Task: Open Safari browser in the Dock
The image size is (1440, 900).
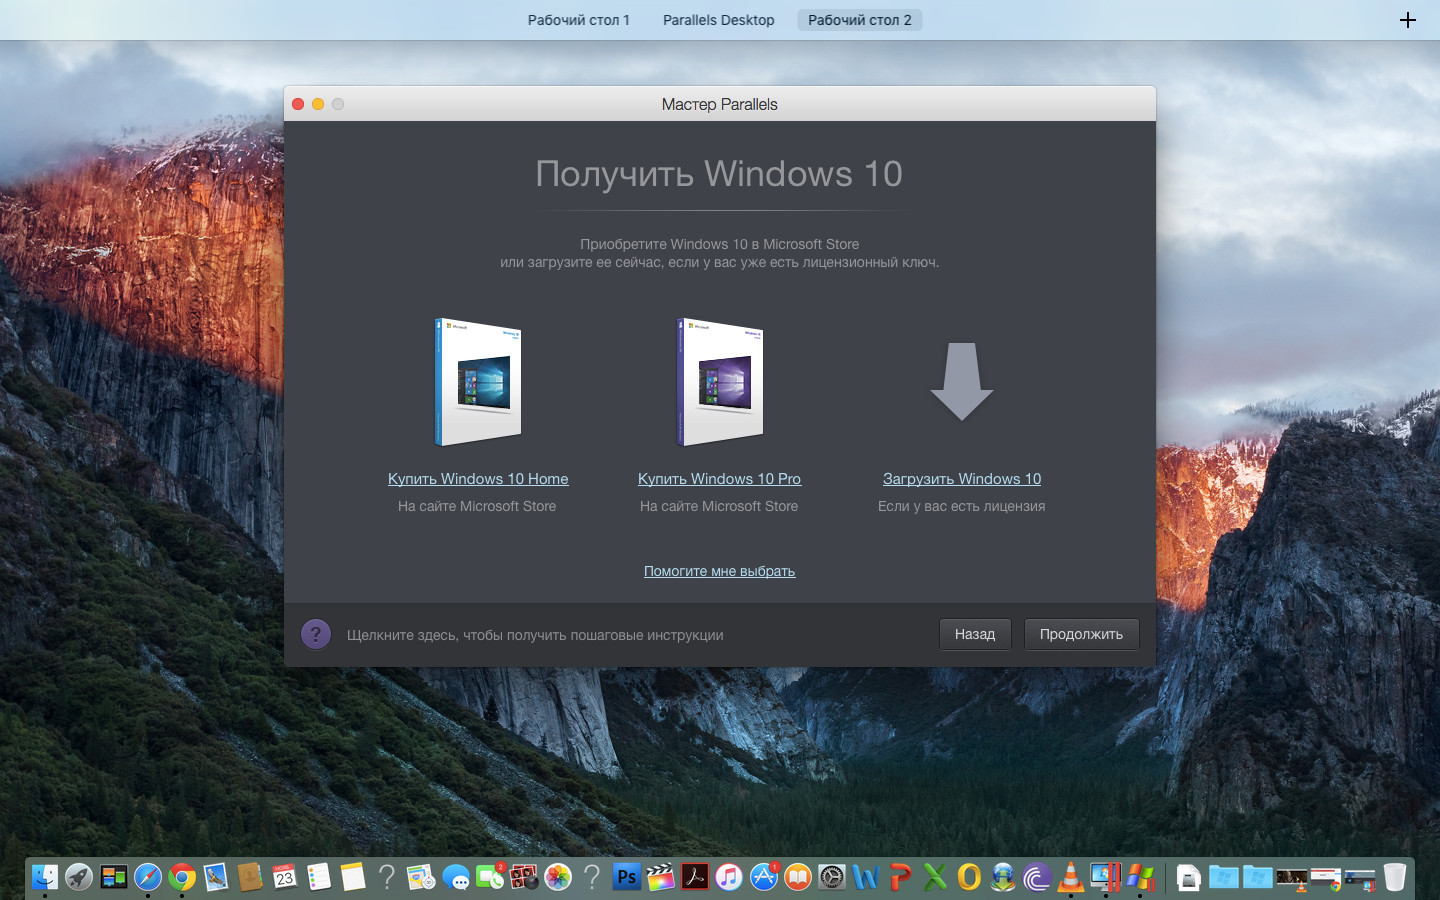Action: point(148,877)
